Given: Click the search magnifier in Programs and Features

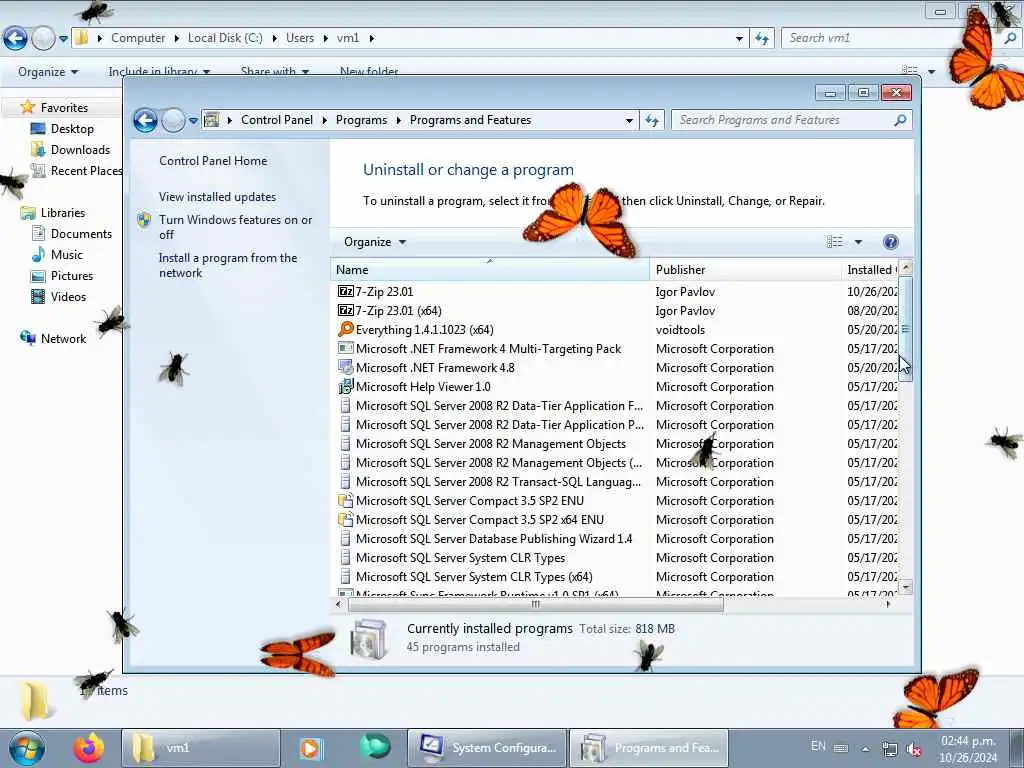Looking at the screenshot, I should [900, 120].
